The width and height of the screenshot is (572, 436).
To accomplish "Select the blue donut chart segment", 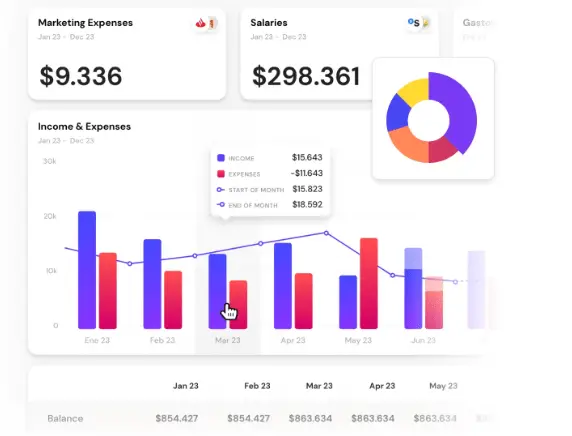I will pyautogui.click(x=398, y=113).
